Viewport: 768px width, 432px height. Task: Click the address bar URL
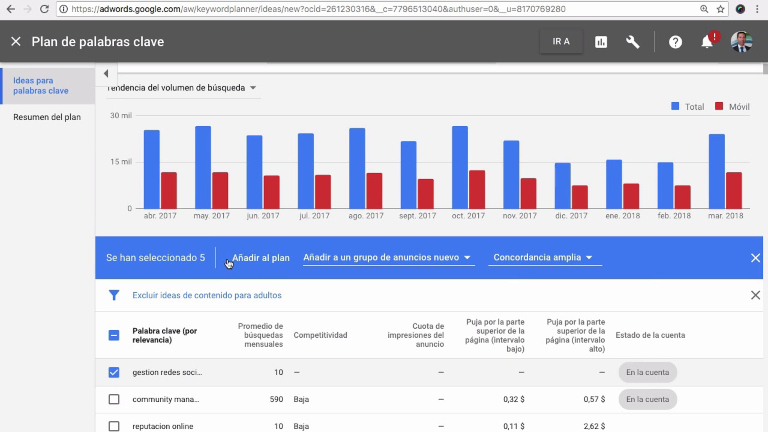[x=318, y=9]
